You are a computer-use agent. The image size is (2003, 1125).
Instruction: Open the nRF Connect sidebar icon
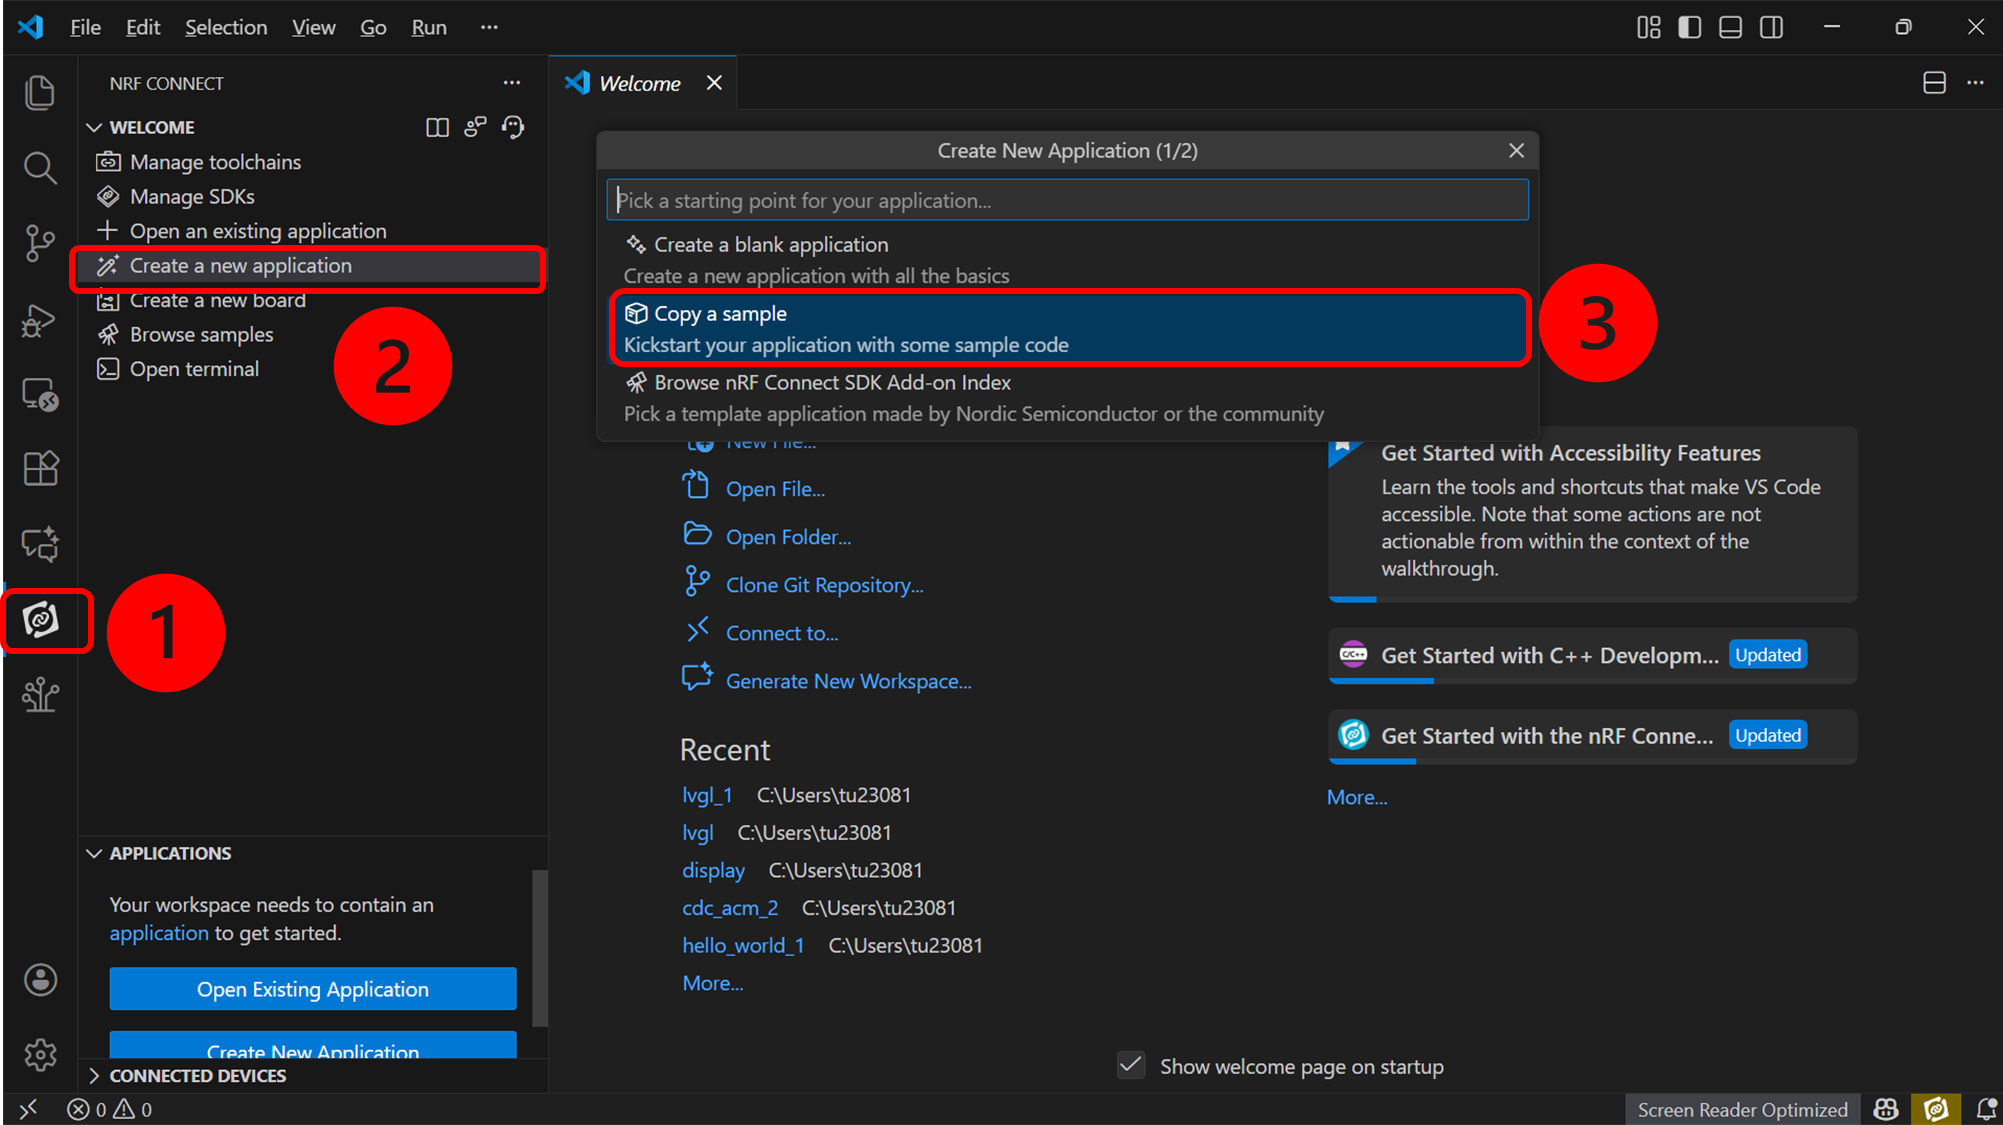point(41,620)
